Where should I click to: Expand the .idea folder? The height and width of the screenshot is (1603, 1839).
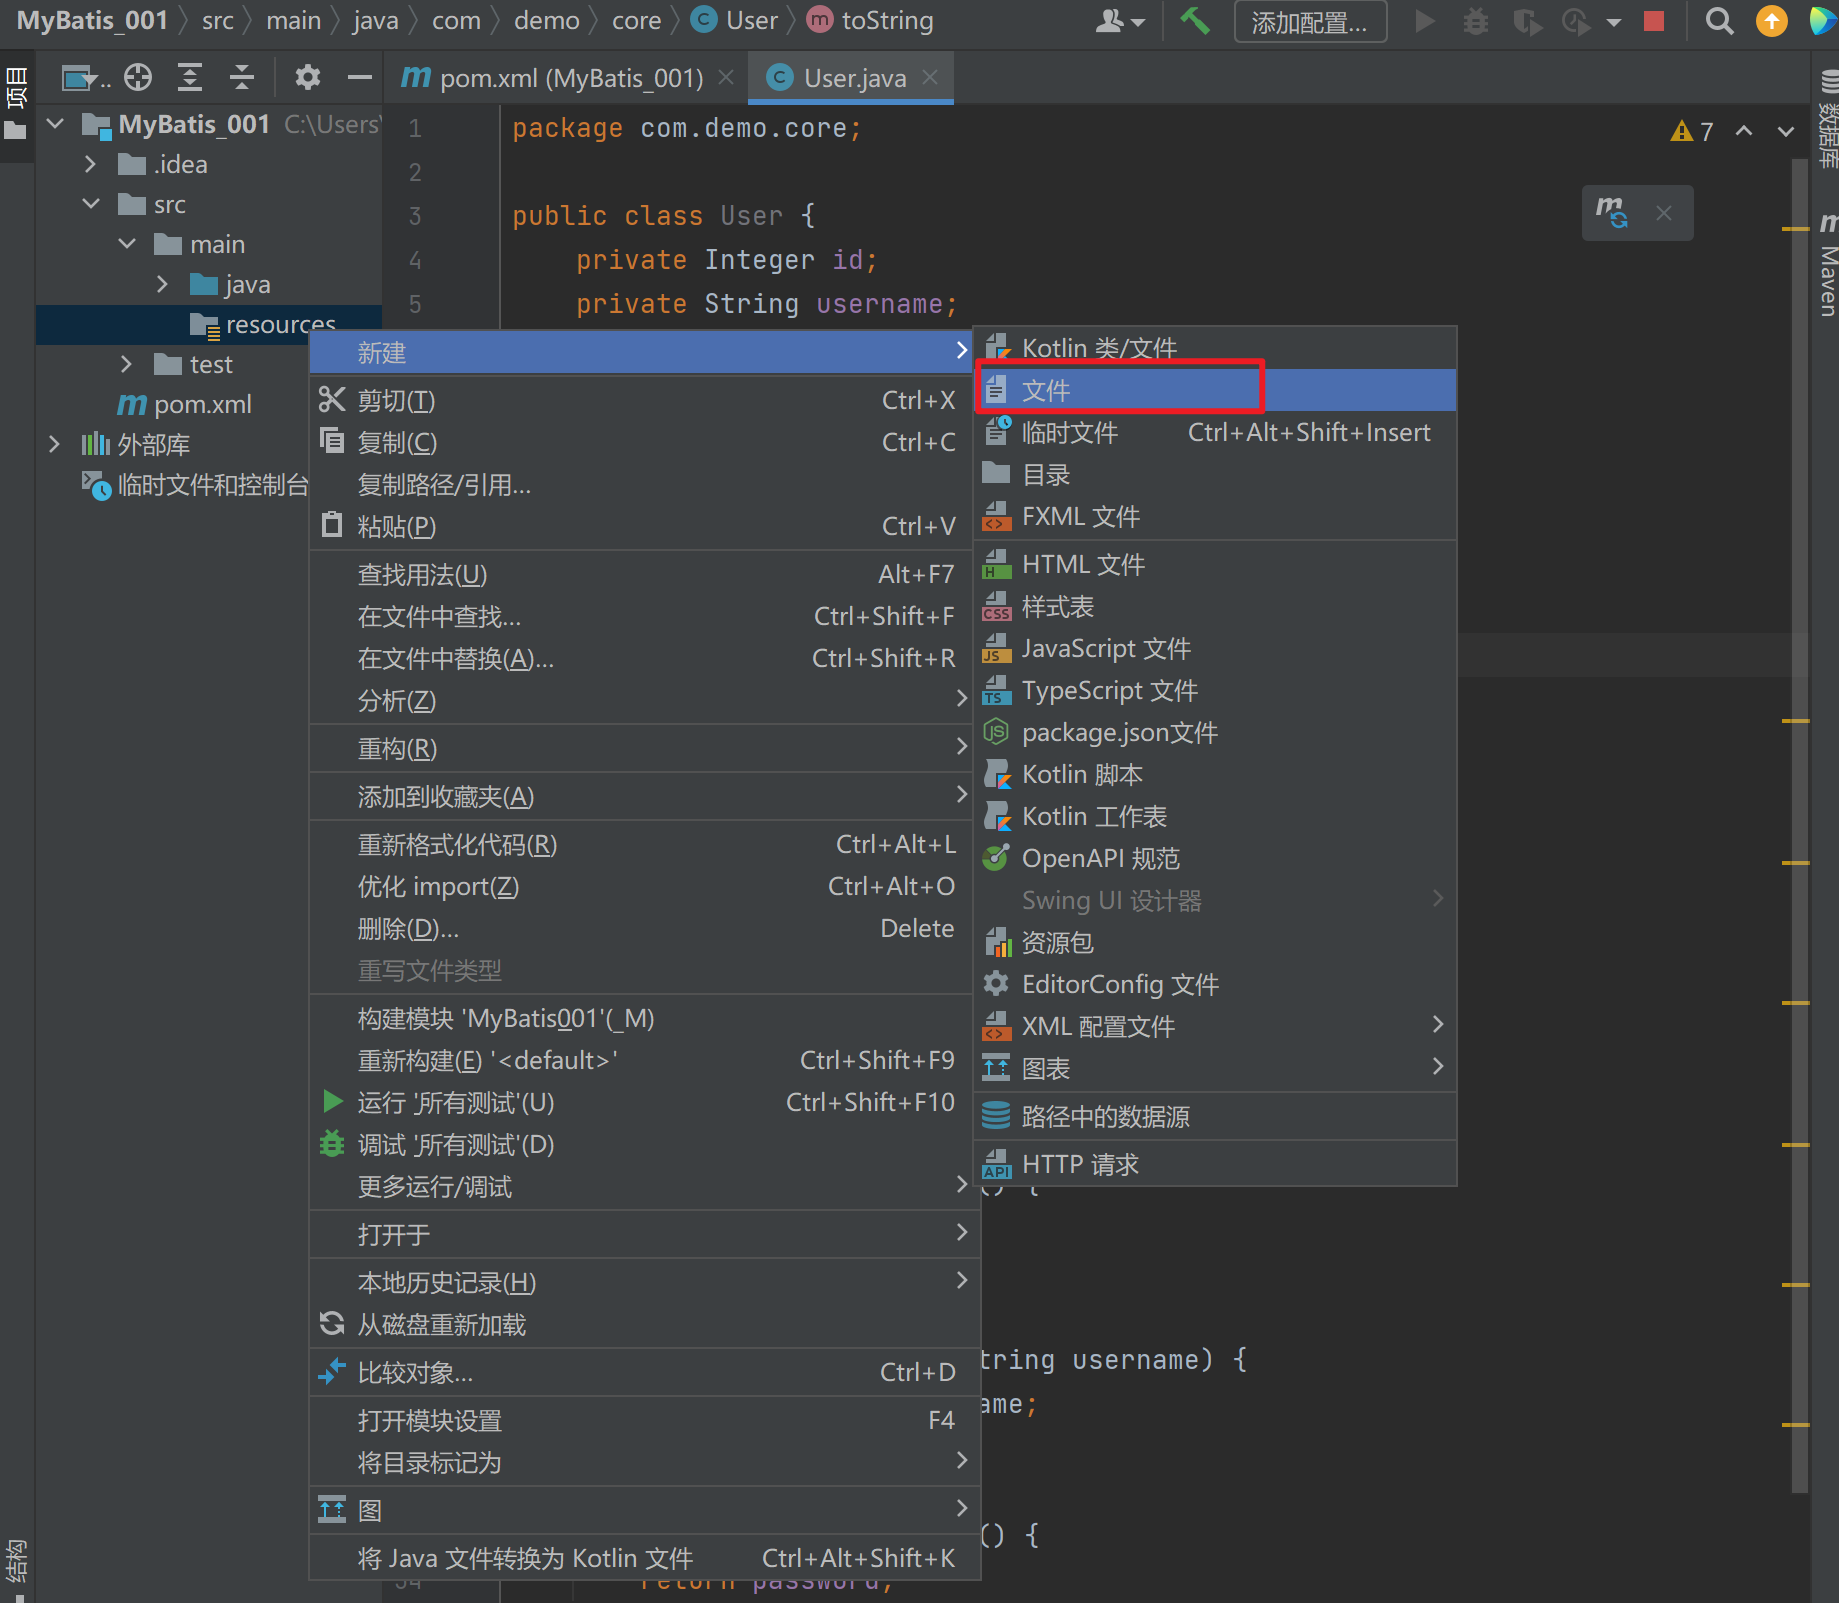(x=90, y=164)
